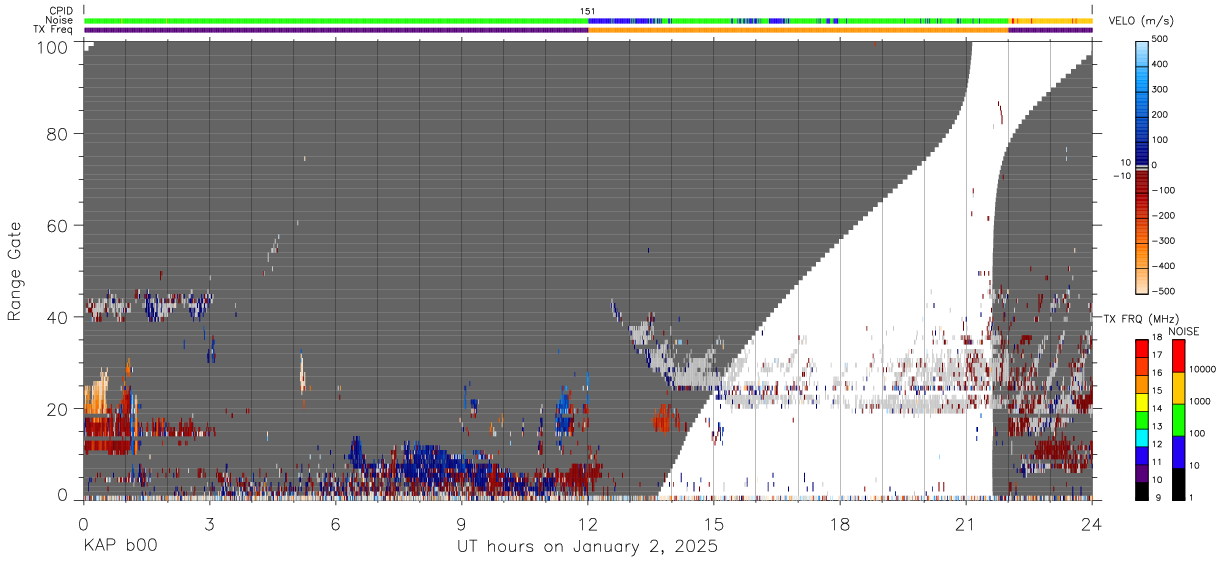This screenshot has width=1228, height=567.
Task: Click the NOISE color legend bar
Action: (1178, 419)
